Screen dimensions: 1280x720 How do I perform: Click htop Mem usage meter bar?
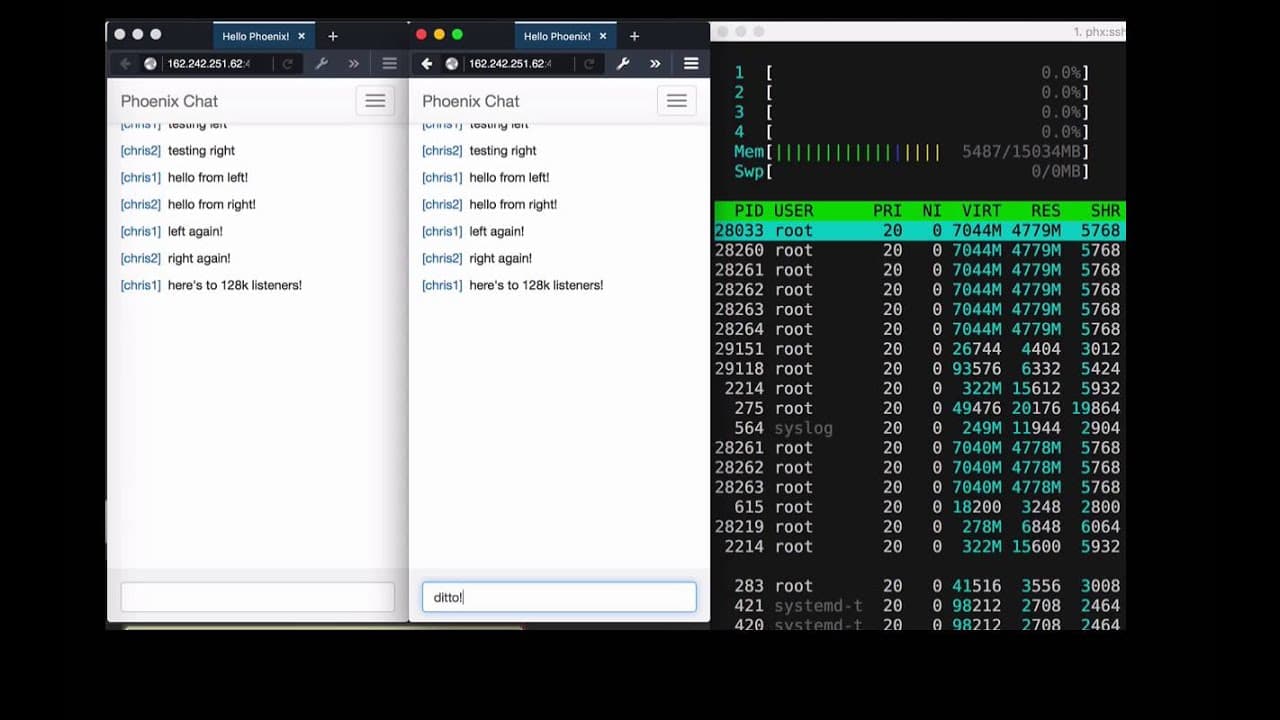pos(911,152)
